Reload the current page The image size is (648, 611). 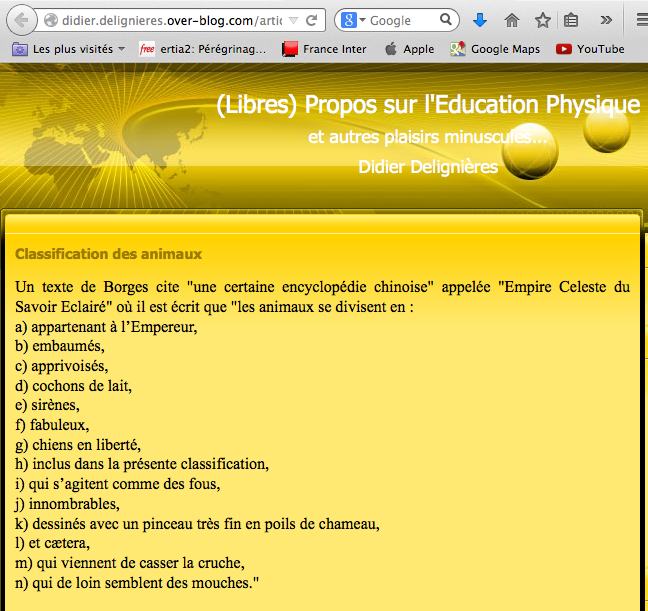313,20
